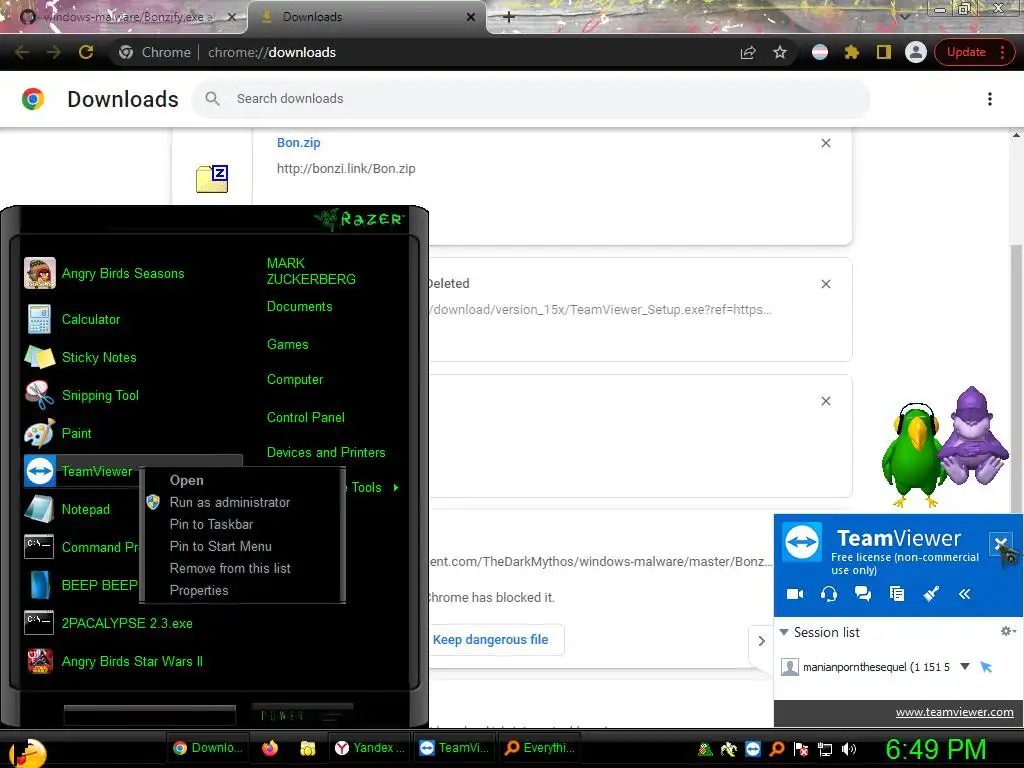Choose Pin to Start Menu option

(x=221, y=547)
